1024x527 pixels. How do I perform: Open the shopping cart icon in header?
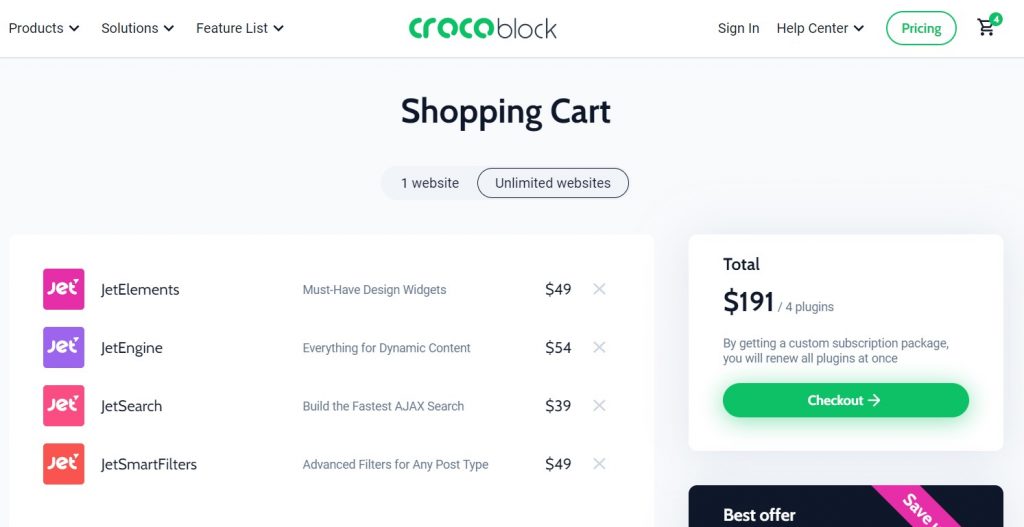pyautogui.click(x=986, y=27)
